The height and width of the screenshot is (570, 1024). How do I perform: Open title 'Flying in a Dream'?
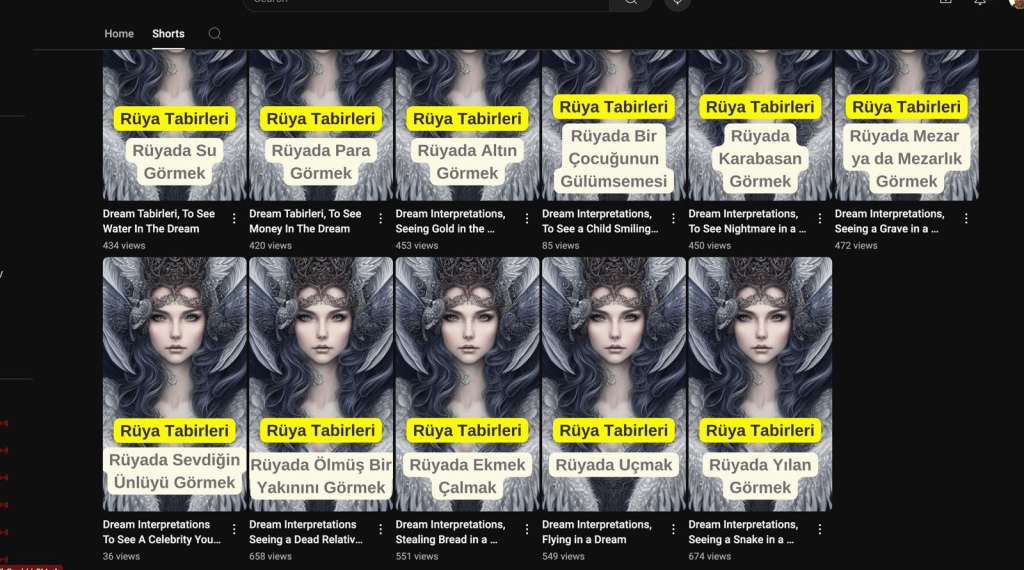(597, 532)
